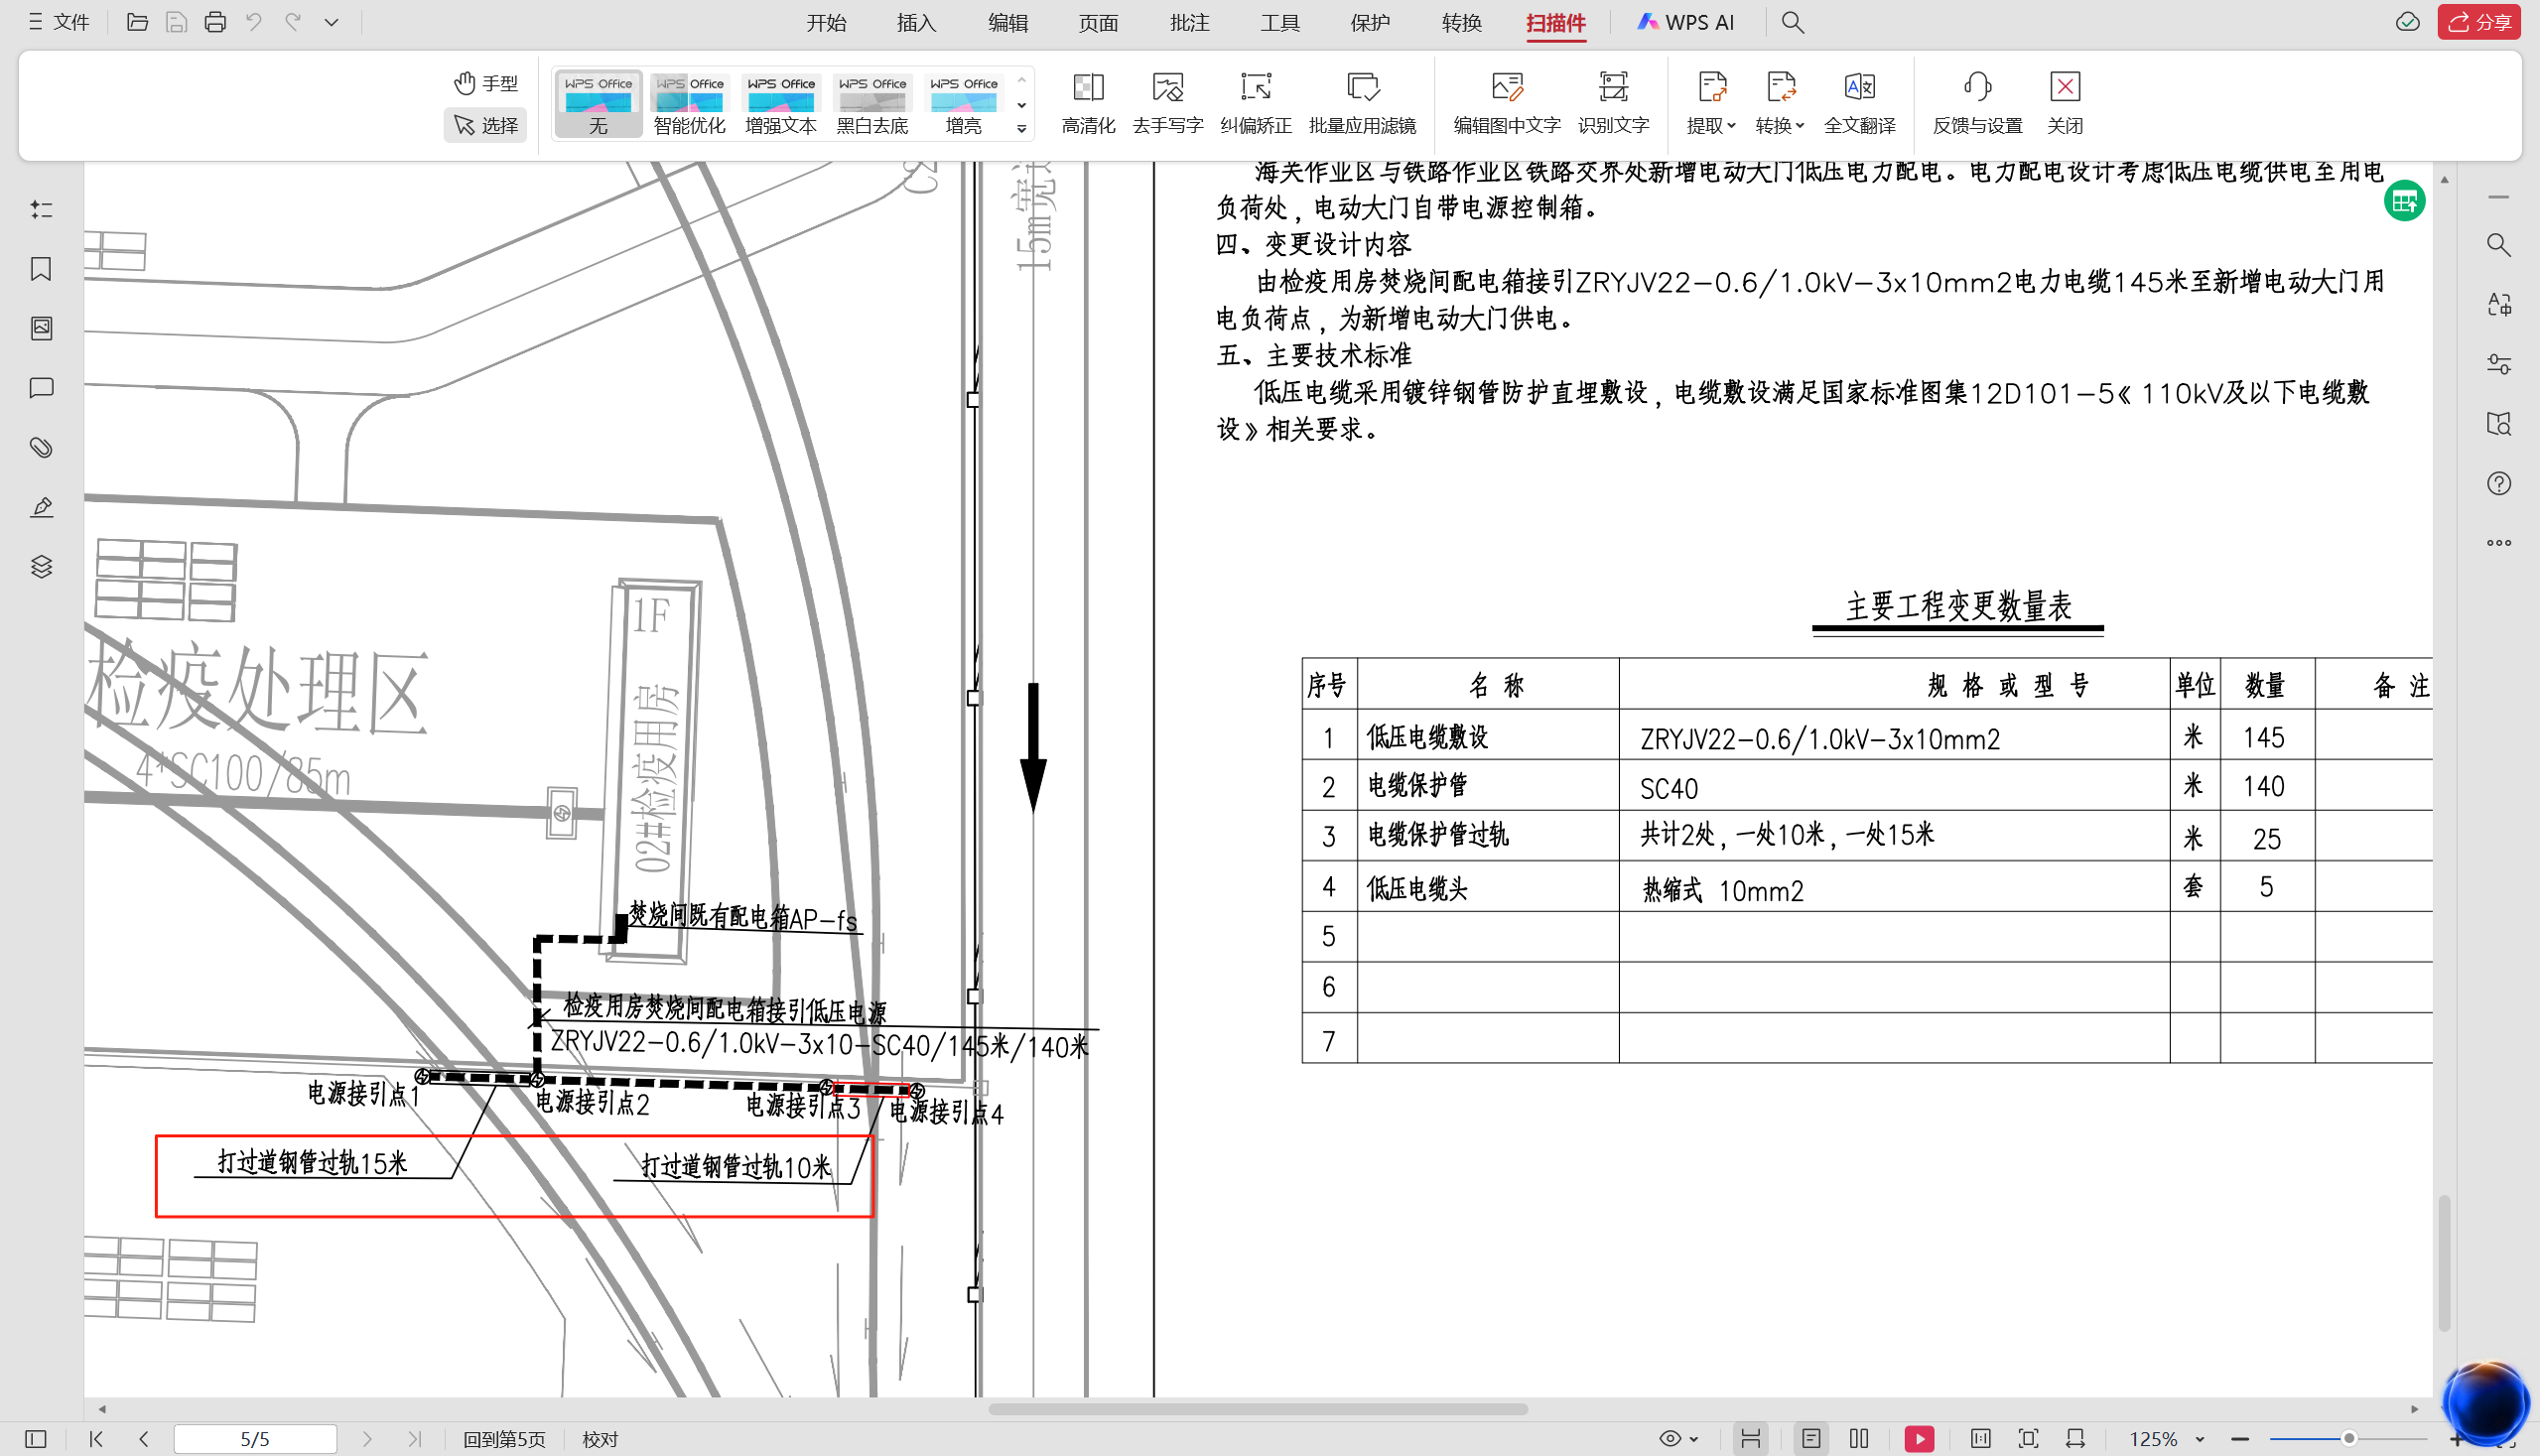This screenshot has width=2540, height=1456.
Task: Click the zoom slider handle
Action: (2349, 1439)
